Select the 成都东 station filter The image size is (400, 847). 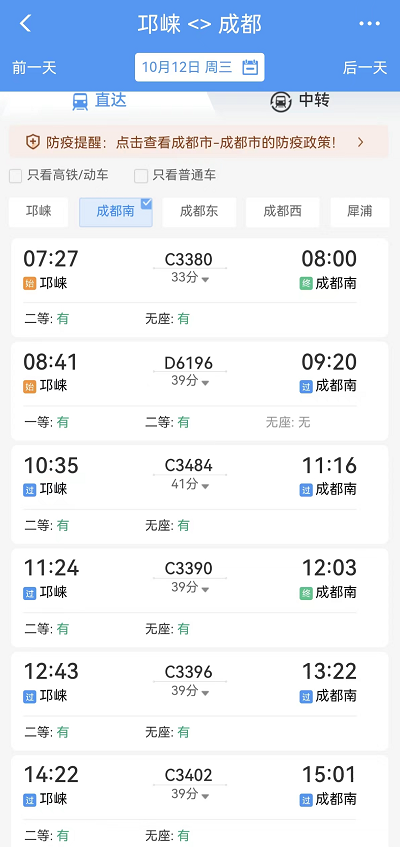(x=199, y=212)
